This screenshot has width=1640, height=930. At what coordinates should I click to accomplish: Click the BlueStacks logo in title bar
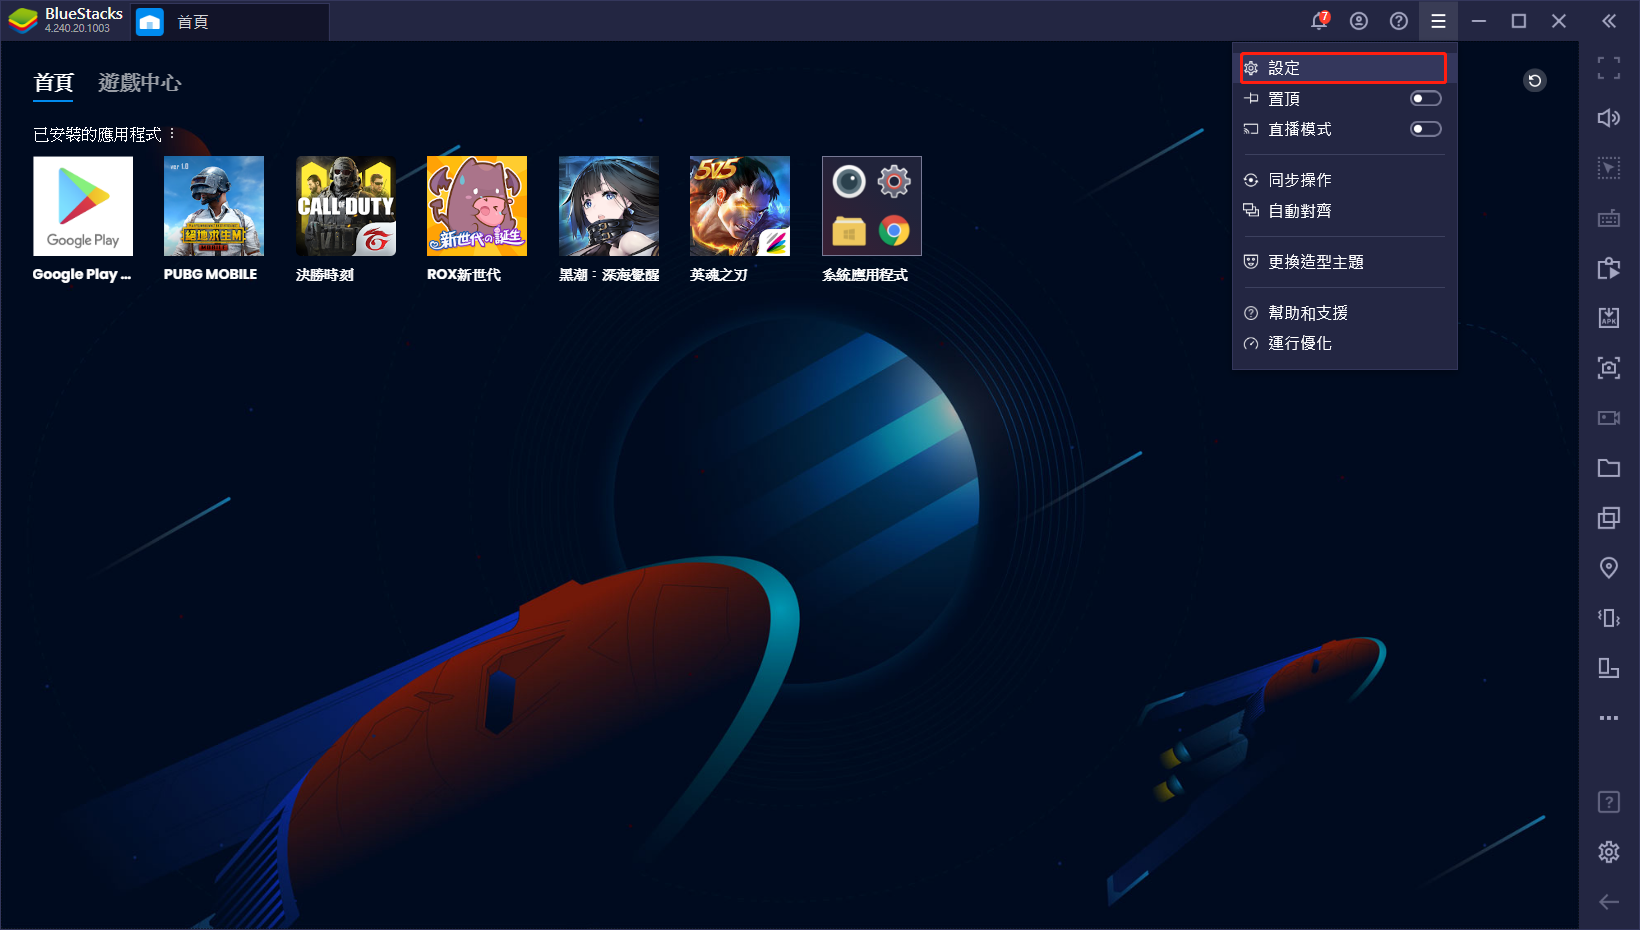point(23,21)
